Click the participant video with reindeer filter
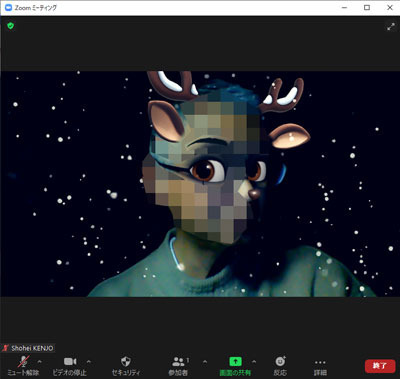Screen dimensions: 400x379 (x=200, y=184)
